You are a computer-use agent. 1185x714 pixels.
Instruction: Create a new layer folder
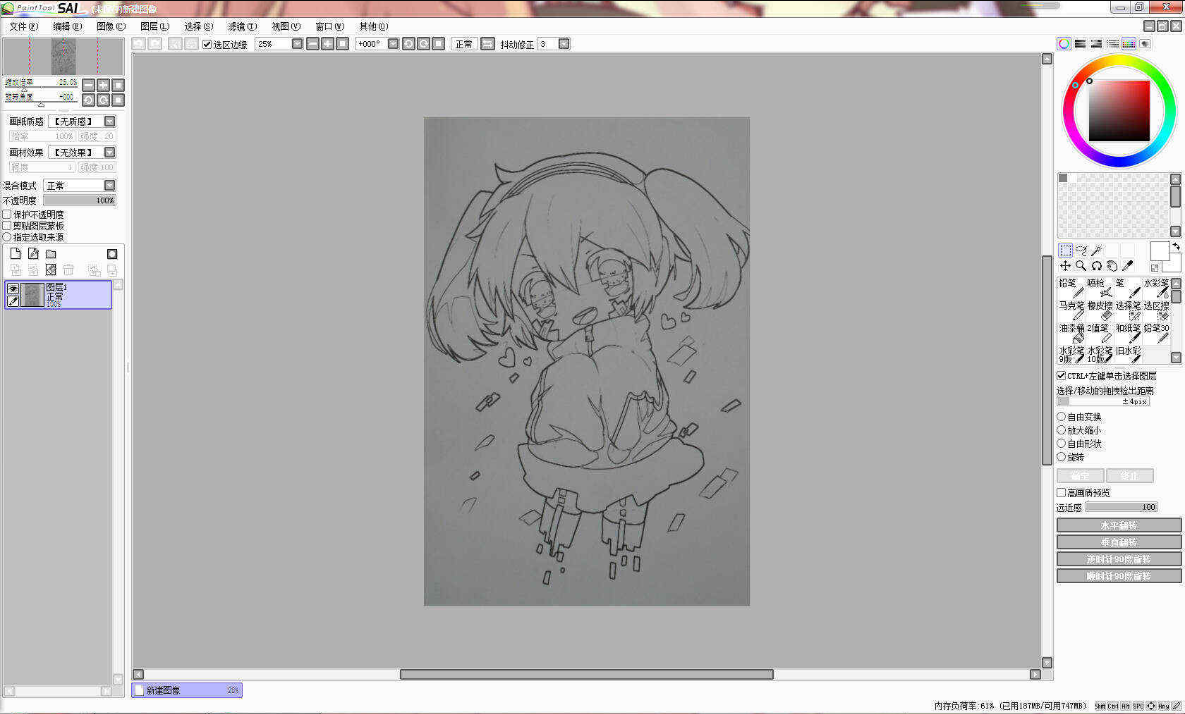pos(51,254)
